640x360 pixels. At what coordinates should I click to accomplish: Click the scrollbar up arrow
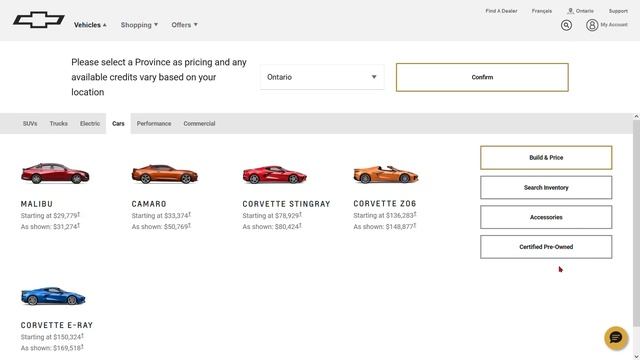(636, 116)
